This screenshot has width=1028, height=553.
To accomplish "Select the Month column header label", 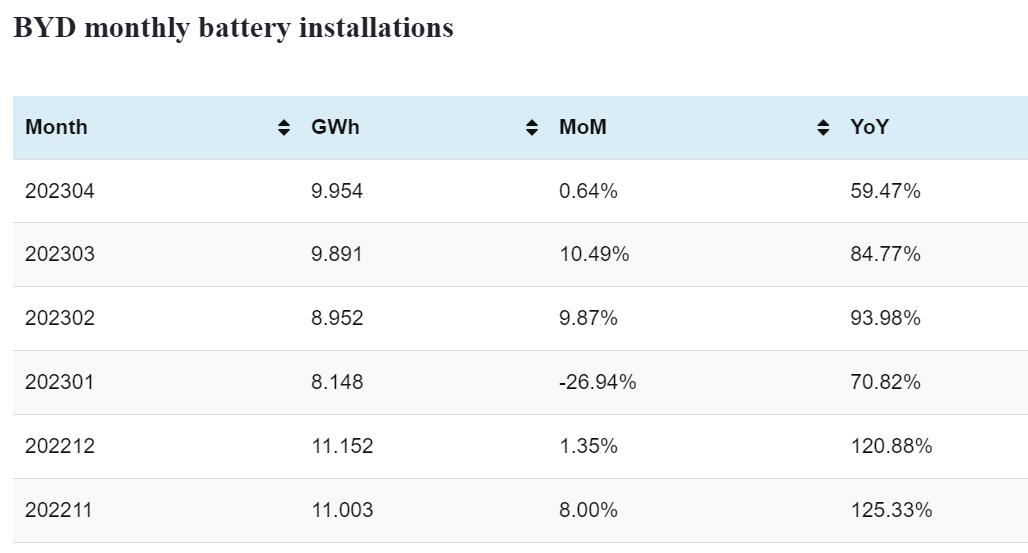I will point(56,127).
